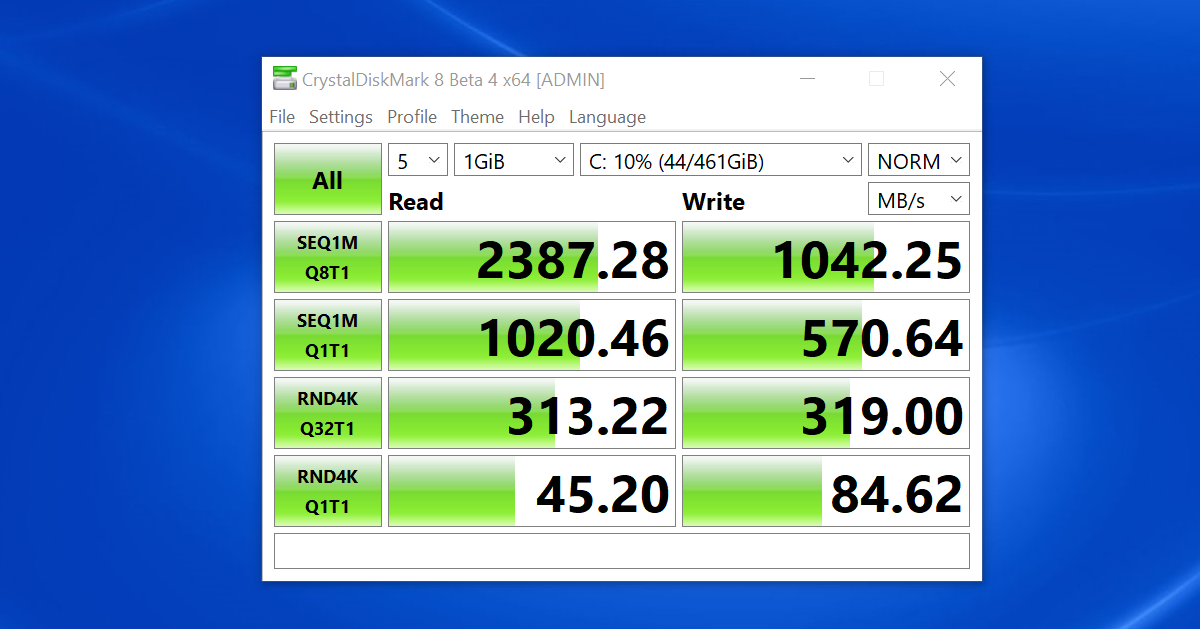Screen dimensions: 1200x629
Task: Click the SEQ1M Q1T1 read result 1020.46
Action: click(x=532, y=335)
